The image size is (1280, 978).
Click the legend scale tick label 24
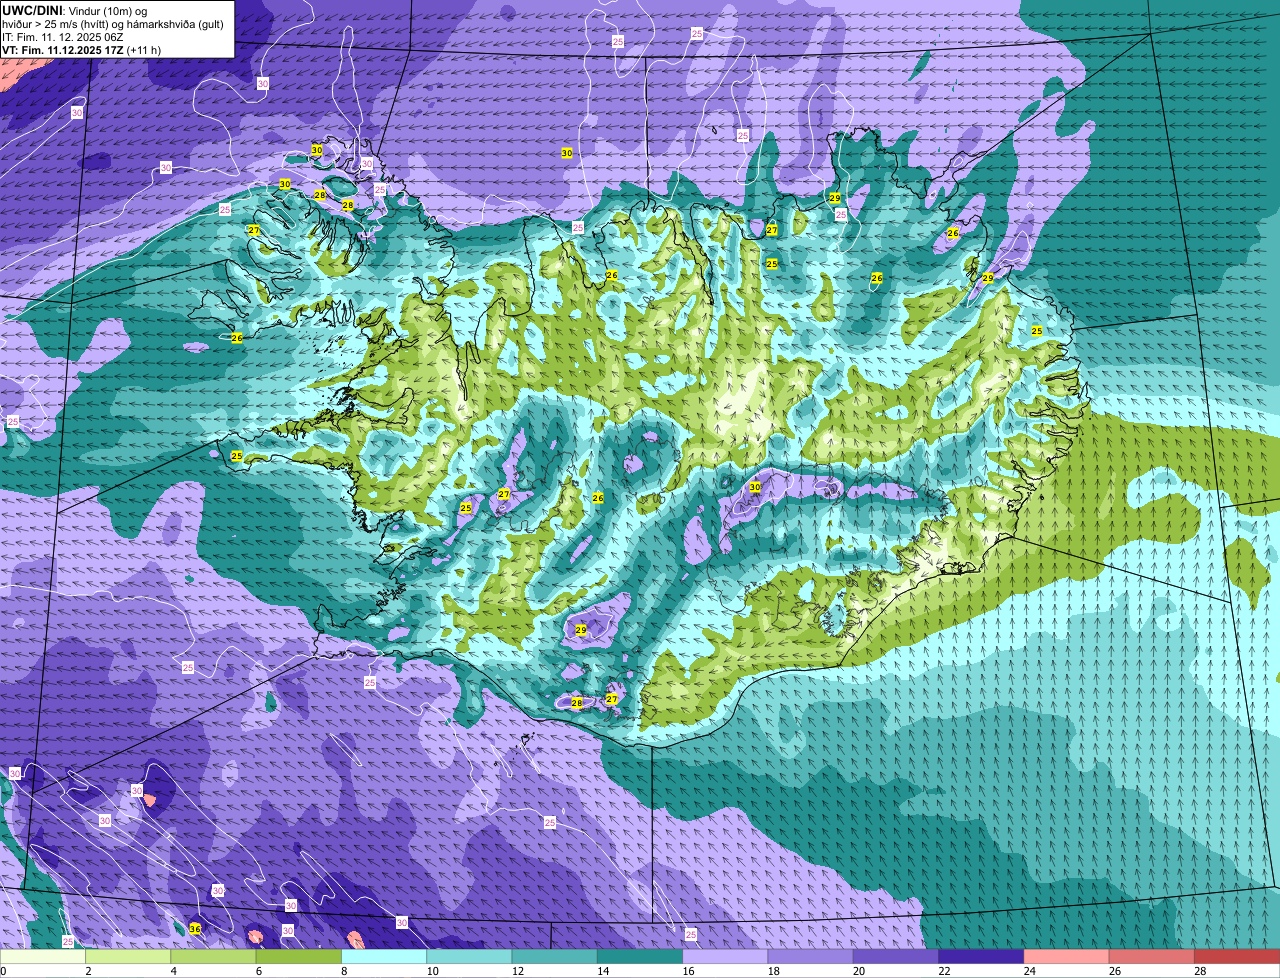(x=1028, y=971)
